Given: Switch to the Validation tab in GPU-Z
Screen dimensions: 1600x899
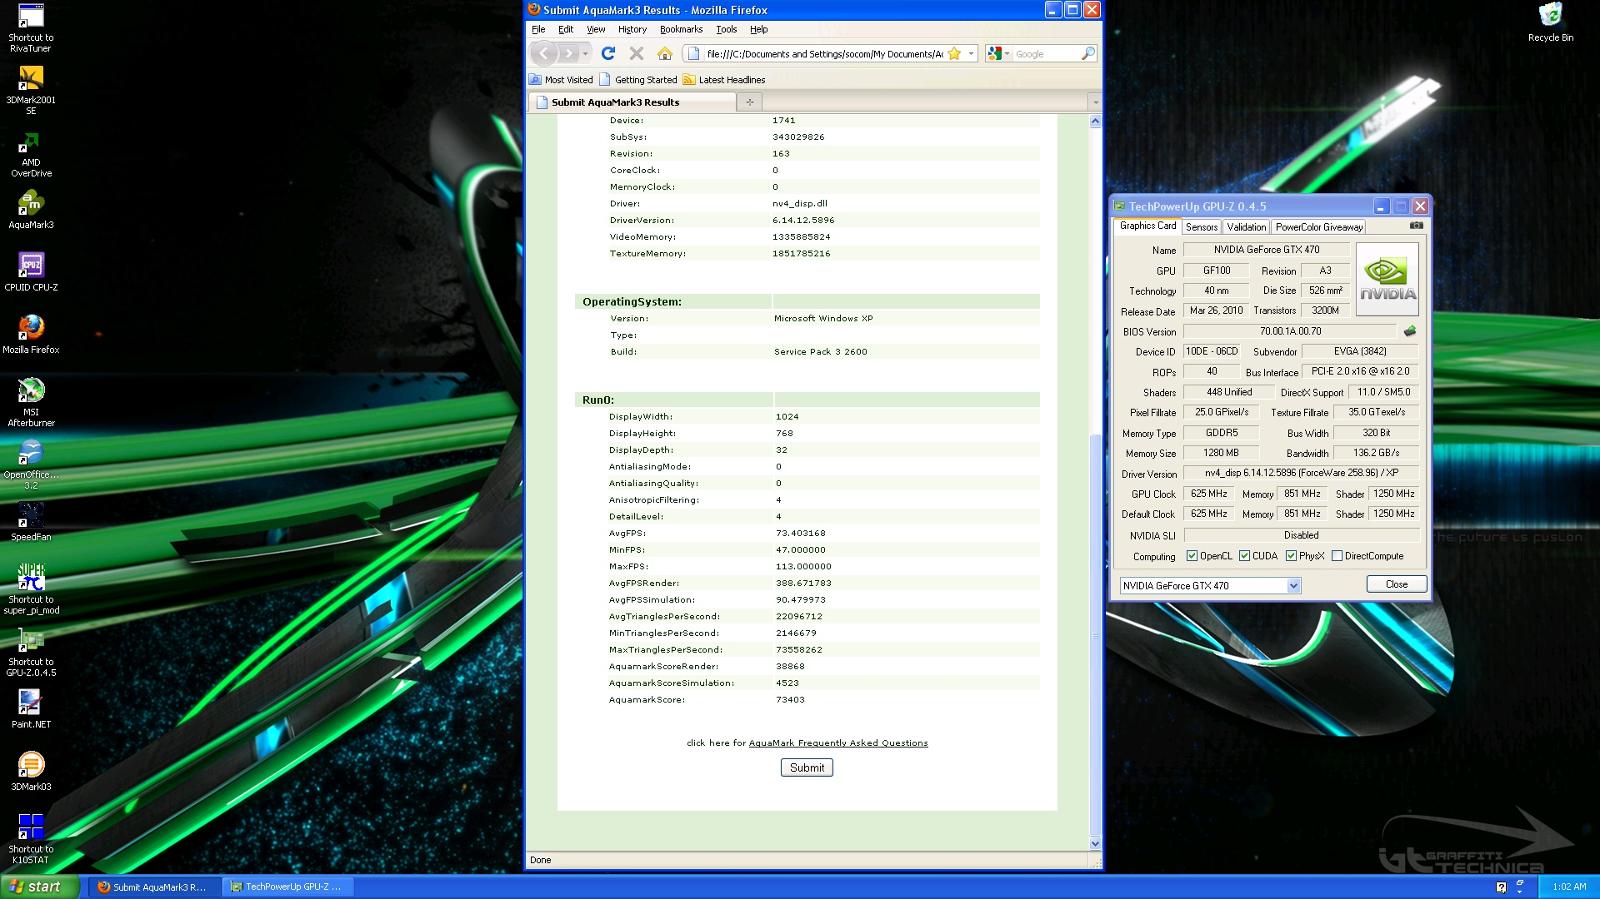Looking at the screenshot, I should point(1246,227).
